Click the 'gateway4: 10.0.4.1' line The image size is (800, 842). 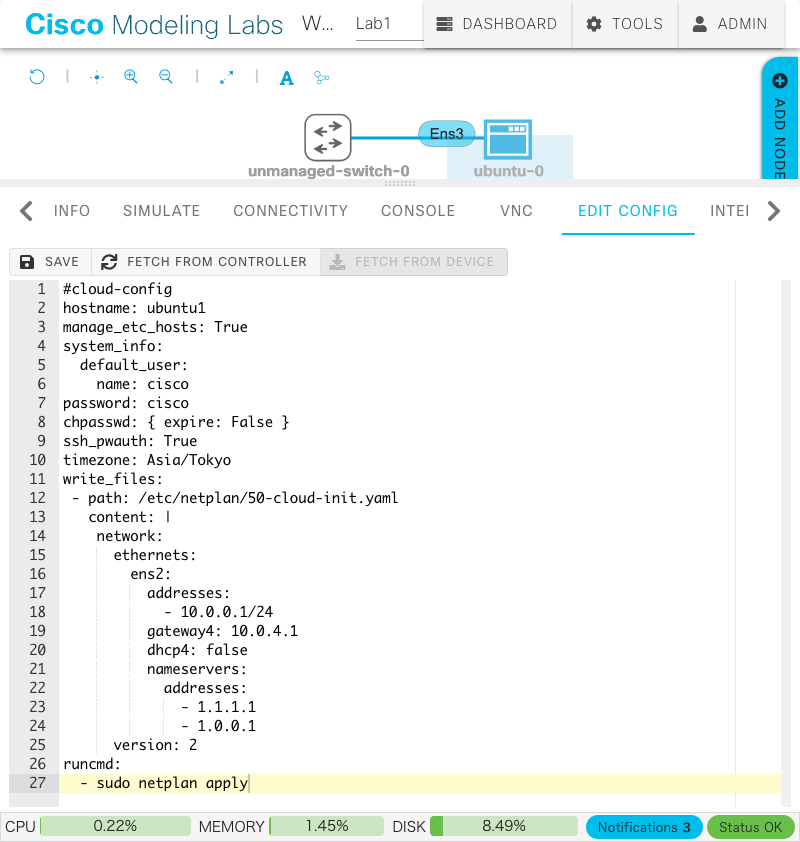pyautogui.click(x=222, y=631)
